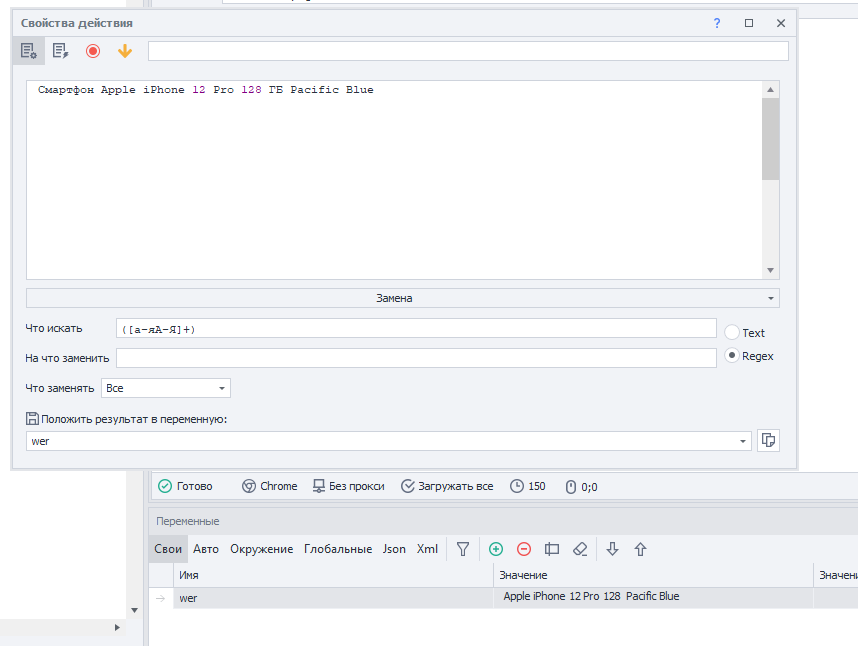
Task: Click the row arrow marker beside wer
Action: point(161,598)
